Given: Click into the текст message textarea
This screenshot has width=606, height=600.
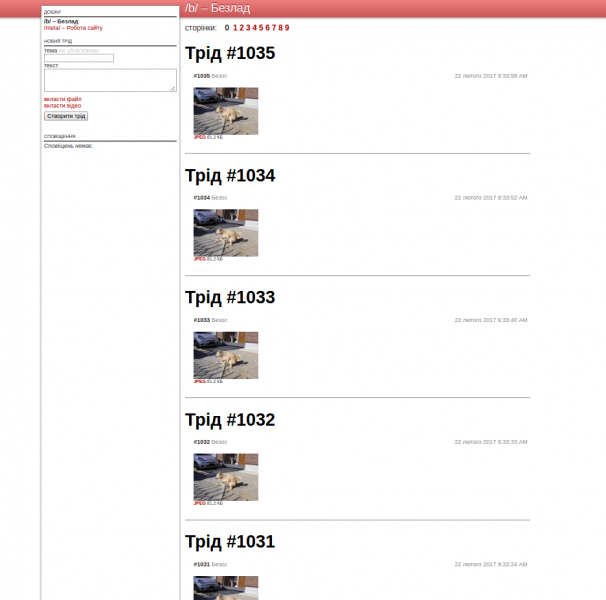Looking at the screenshot, I should coord(110,80).
